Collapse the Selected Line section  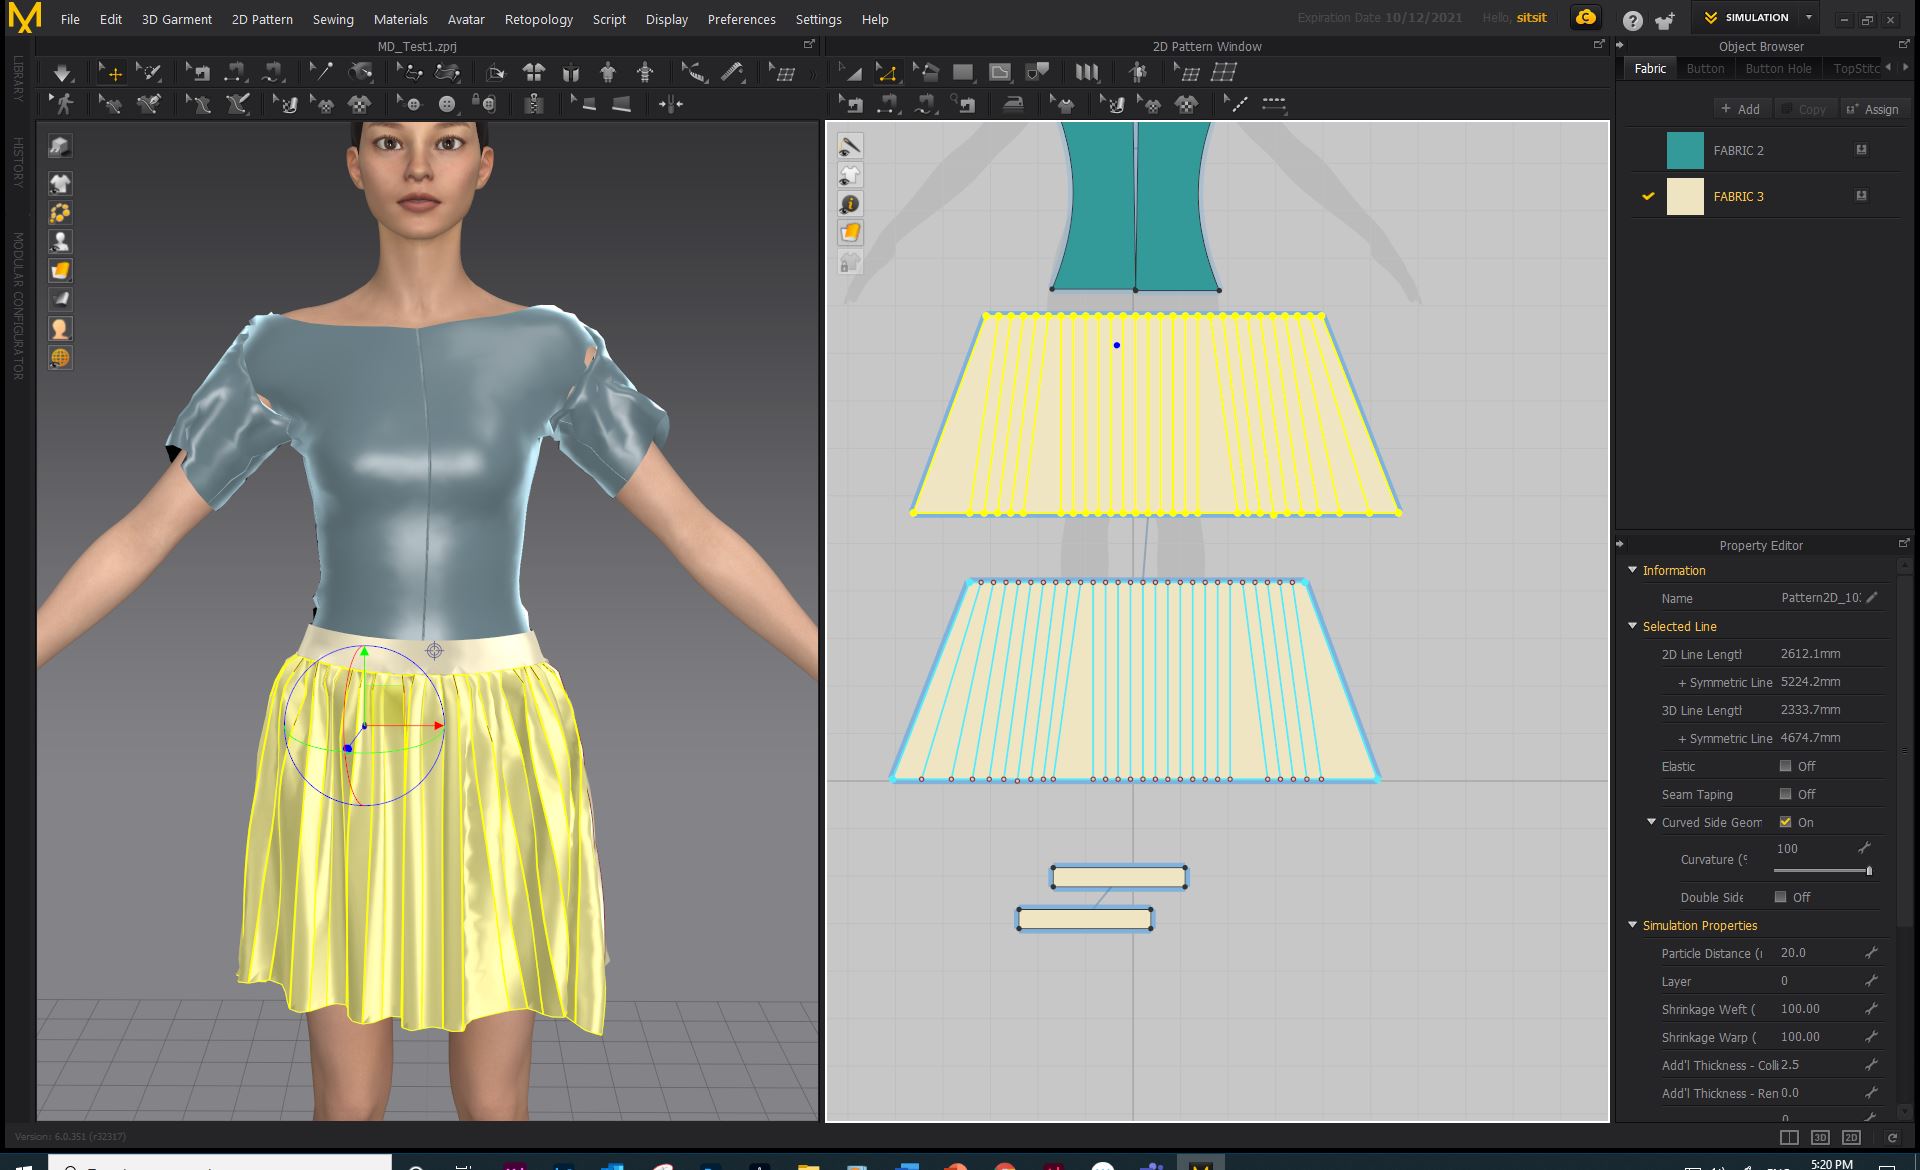(1633, 626)
